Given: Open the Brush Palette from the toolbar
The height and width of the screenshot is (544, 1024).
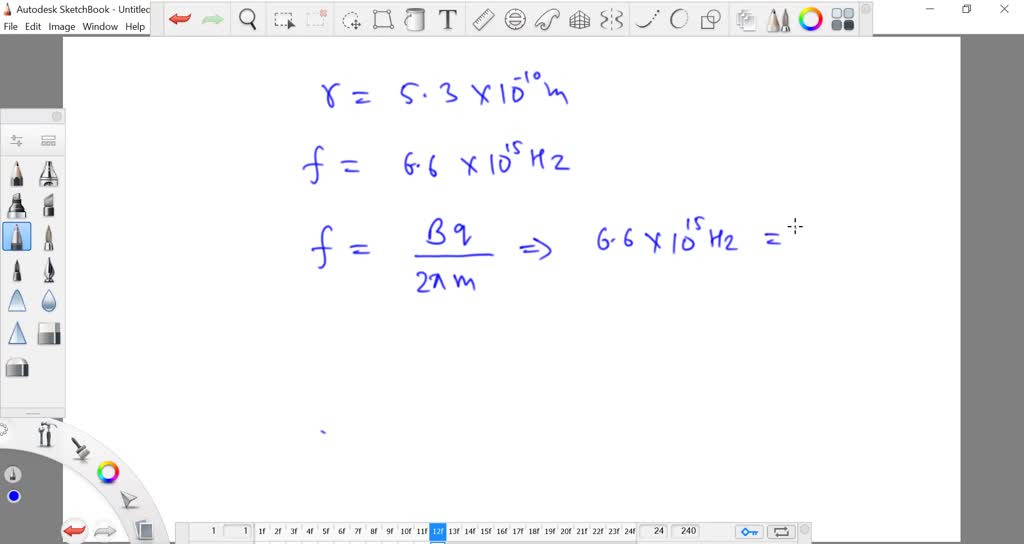Looking at the screenshot, I should [x=778, y=20].
